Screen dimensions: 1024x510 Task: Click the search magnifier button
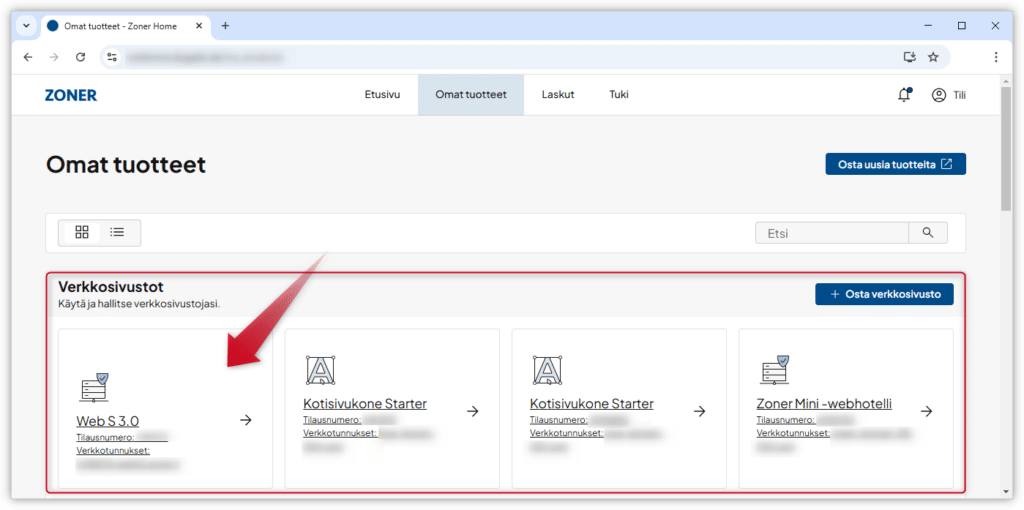(x=927, y=233)
